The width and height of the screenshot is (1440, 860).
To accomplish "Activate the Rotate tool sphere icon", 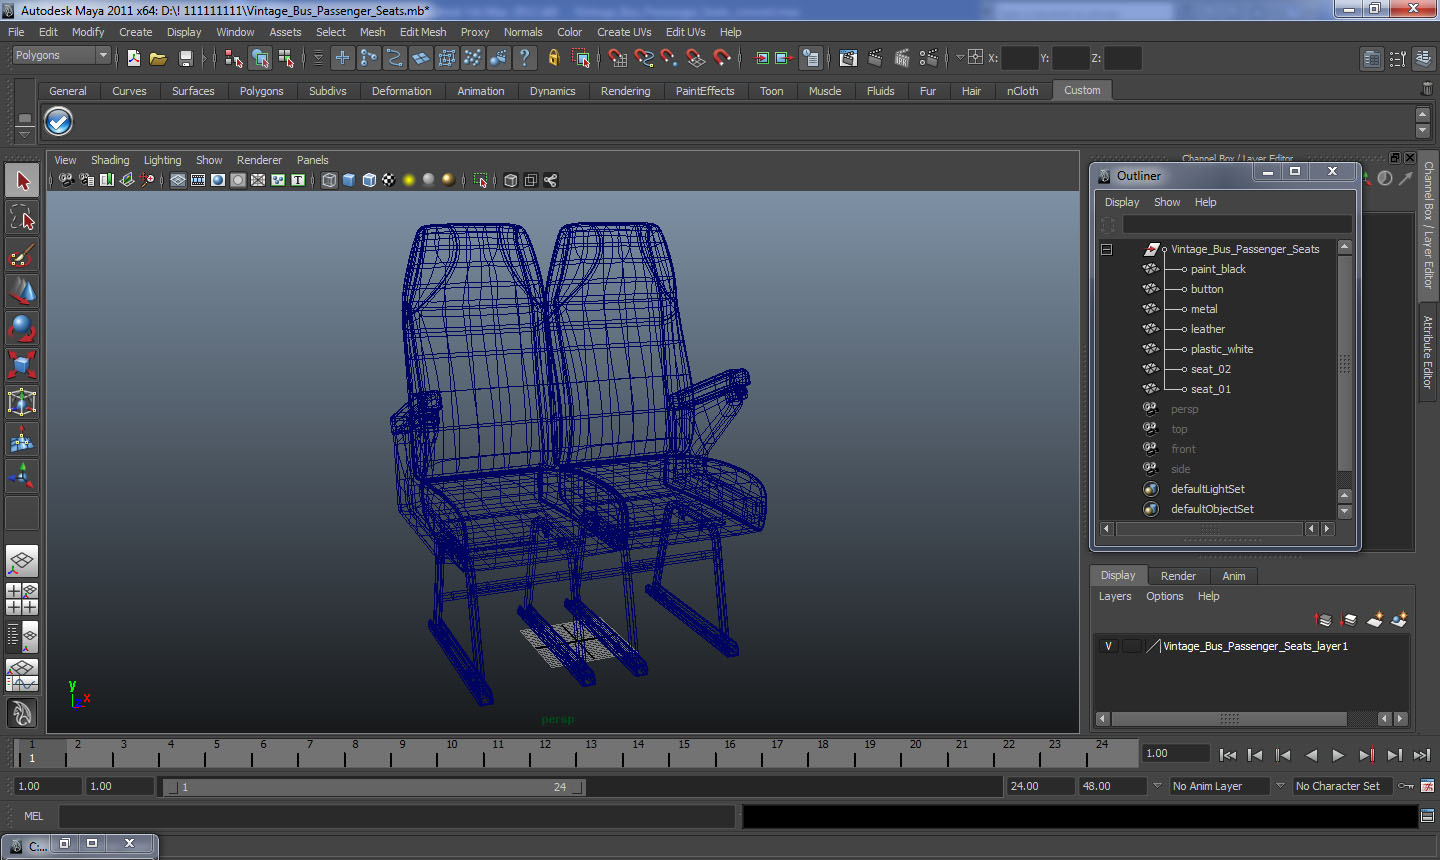I will coord(22,329).
